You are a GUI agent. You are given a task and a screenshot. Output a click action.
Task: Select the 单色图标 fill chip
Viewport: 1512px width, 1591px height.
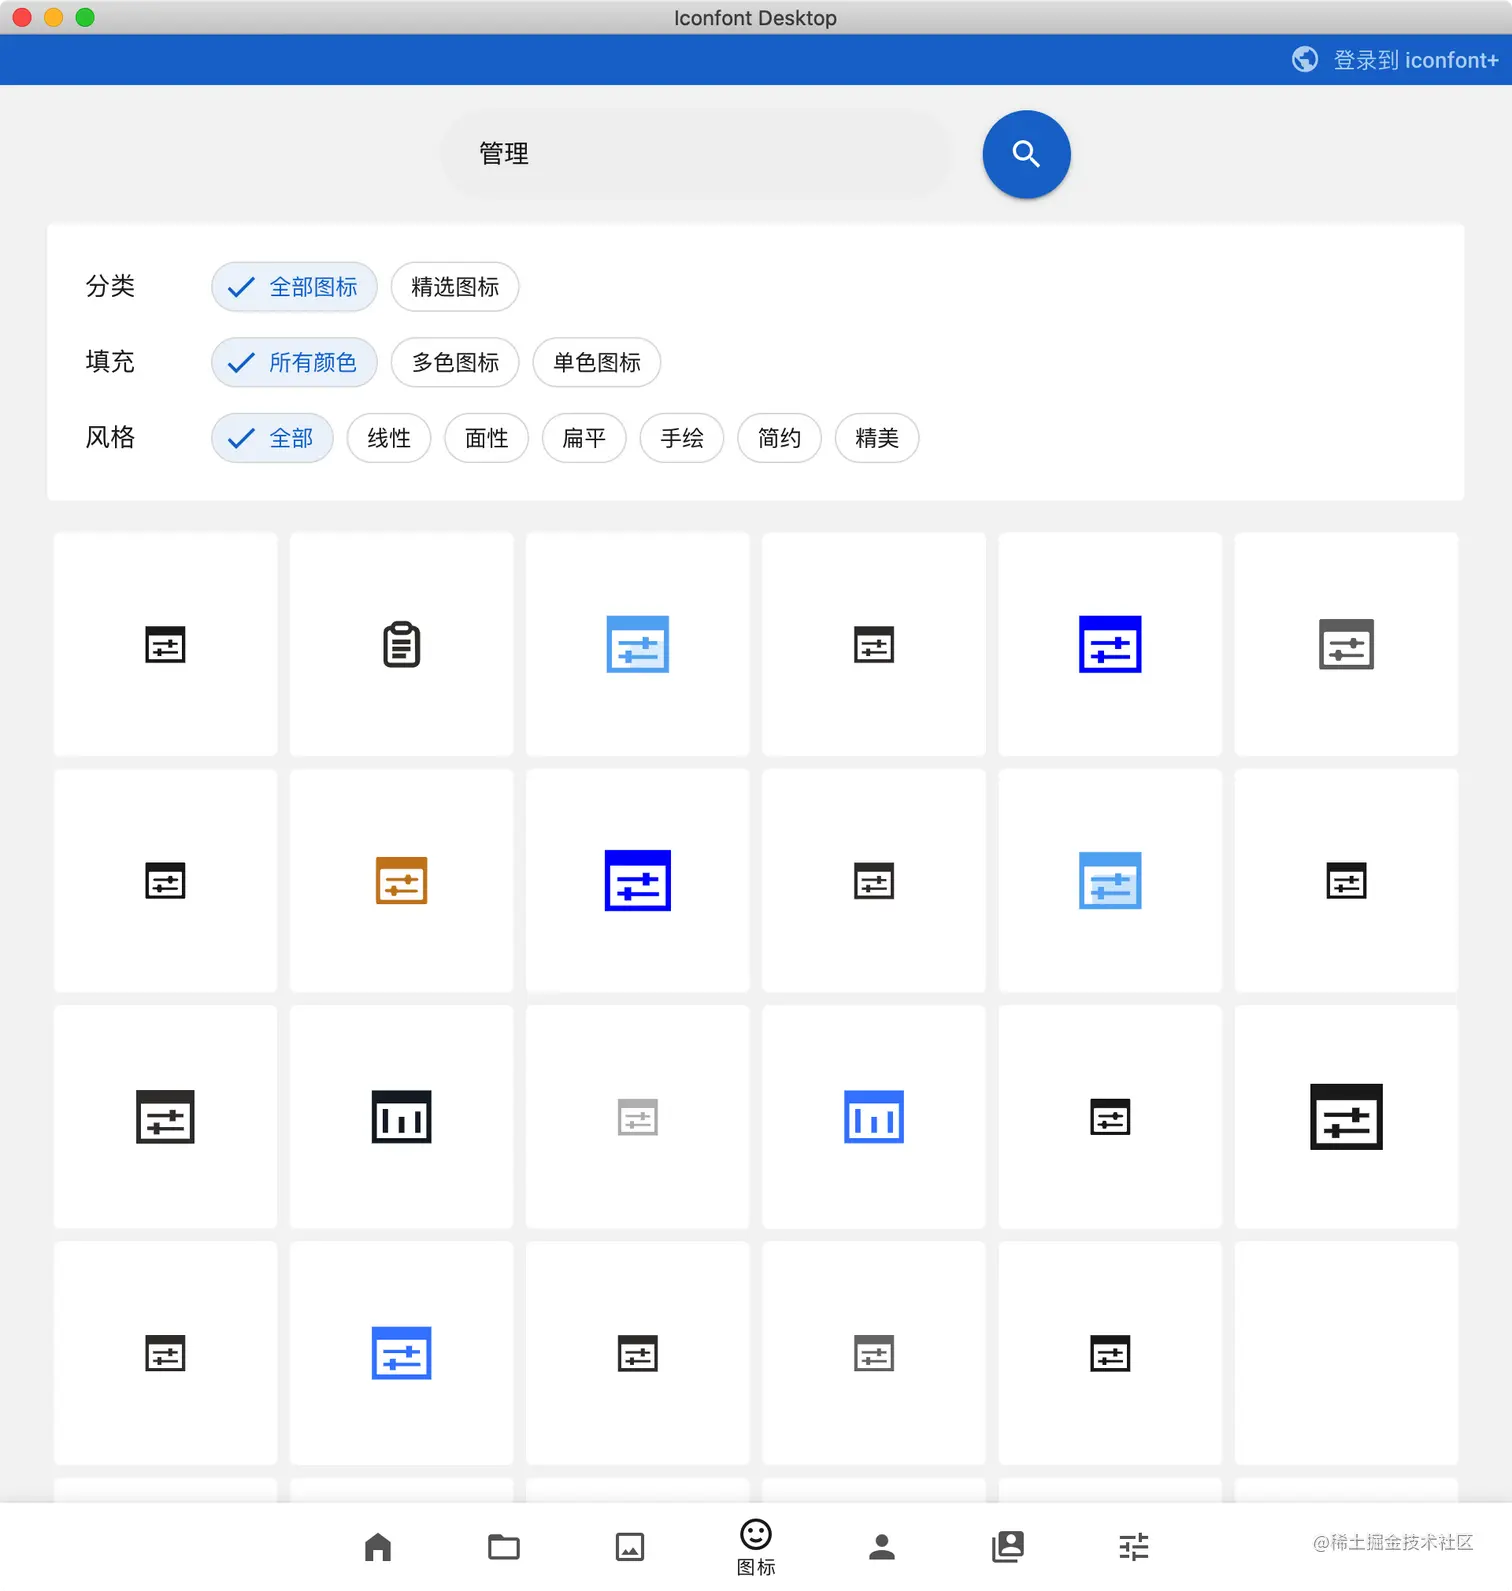597,362
